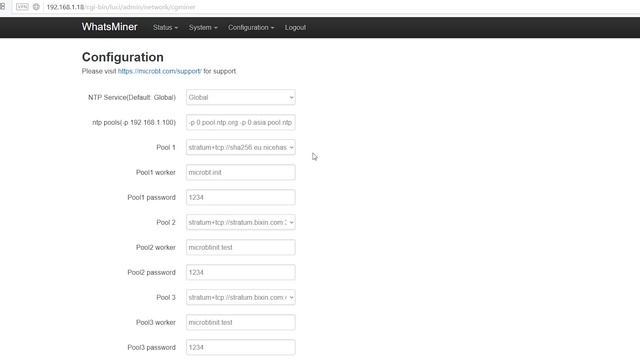Click the WhatsMiner brand logo

pos(109,27)
